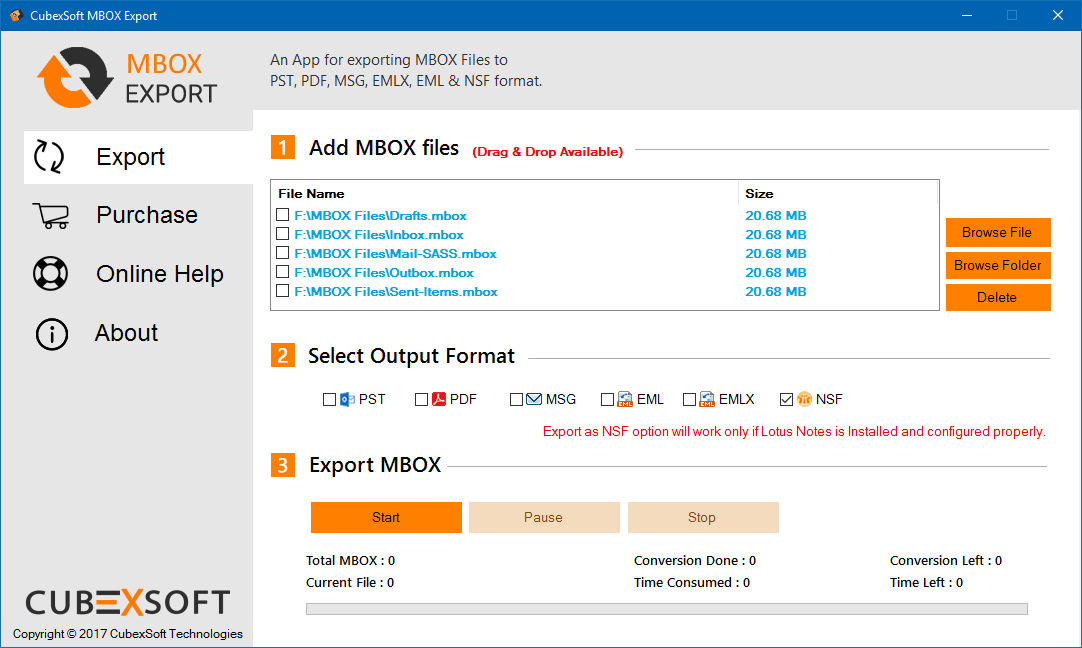
Task: Select the F:\MBOX Files\Outbox.mbox file path
Action: click(384, 273)
